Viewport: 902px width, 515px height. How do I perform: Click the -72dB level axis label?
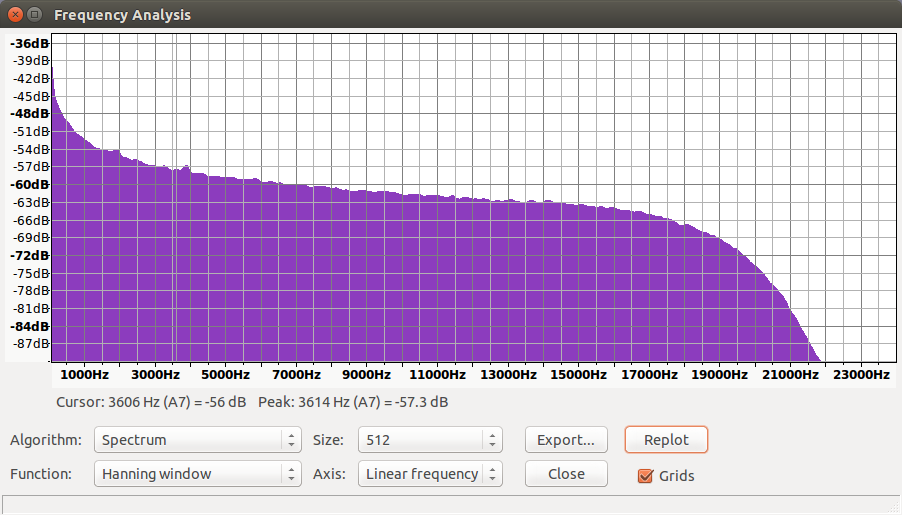click(29, 255)
